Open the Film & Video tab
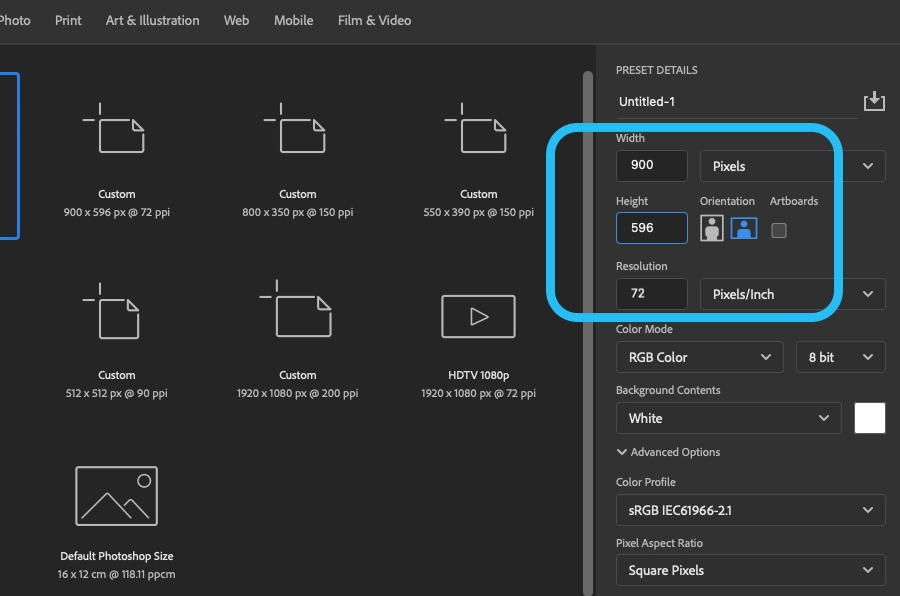The image size is (900, 596). pos(374,20)
